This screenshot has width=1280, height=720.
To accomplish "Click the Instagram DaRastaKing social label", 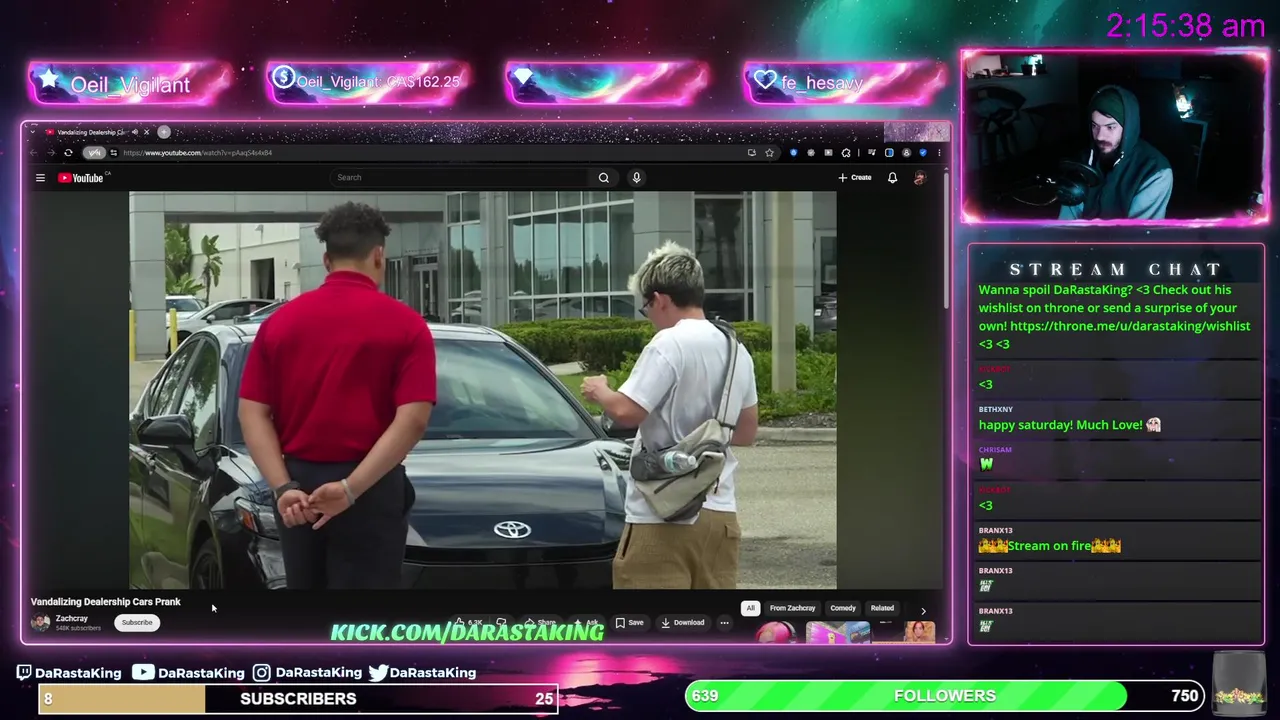I will click(x=307, y=673).
